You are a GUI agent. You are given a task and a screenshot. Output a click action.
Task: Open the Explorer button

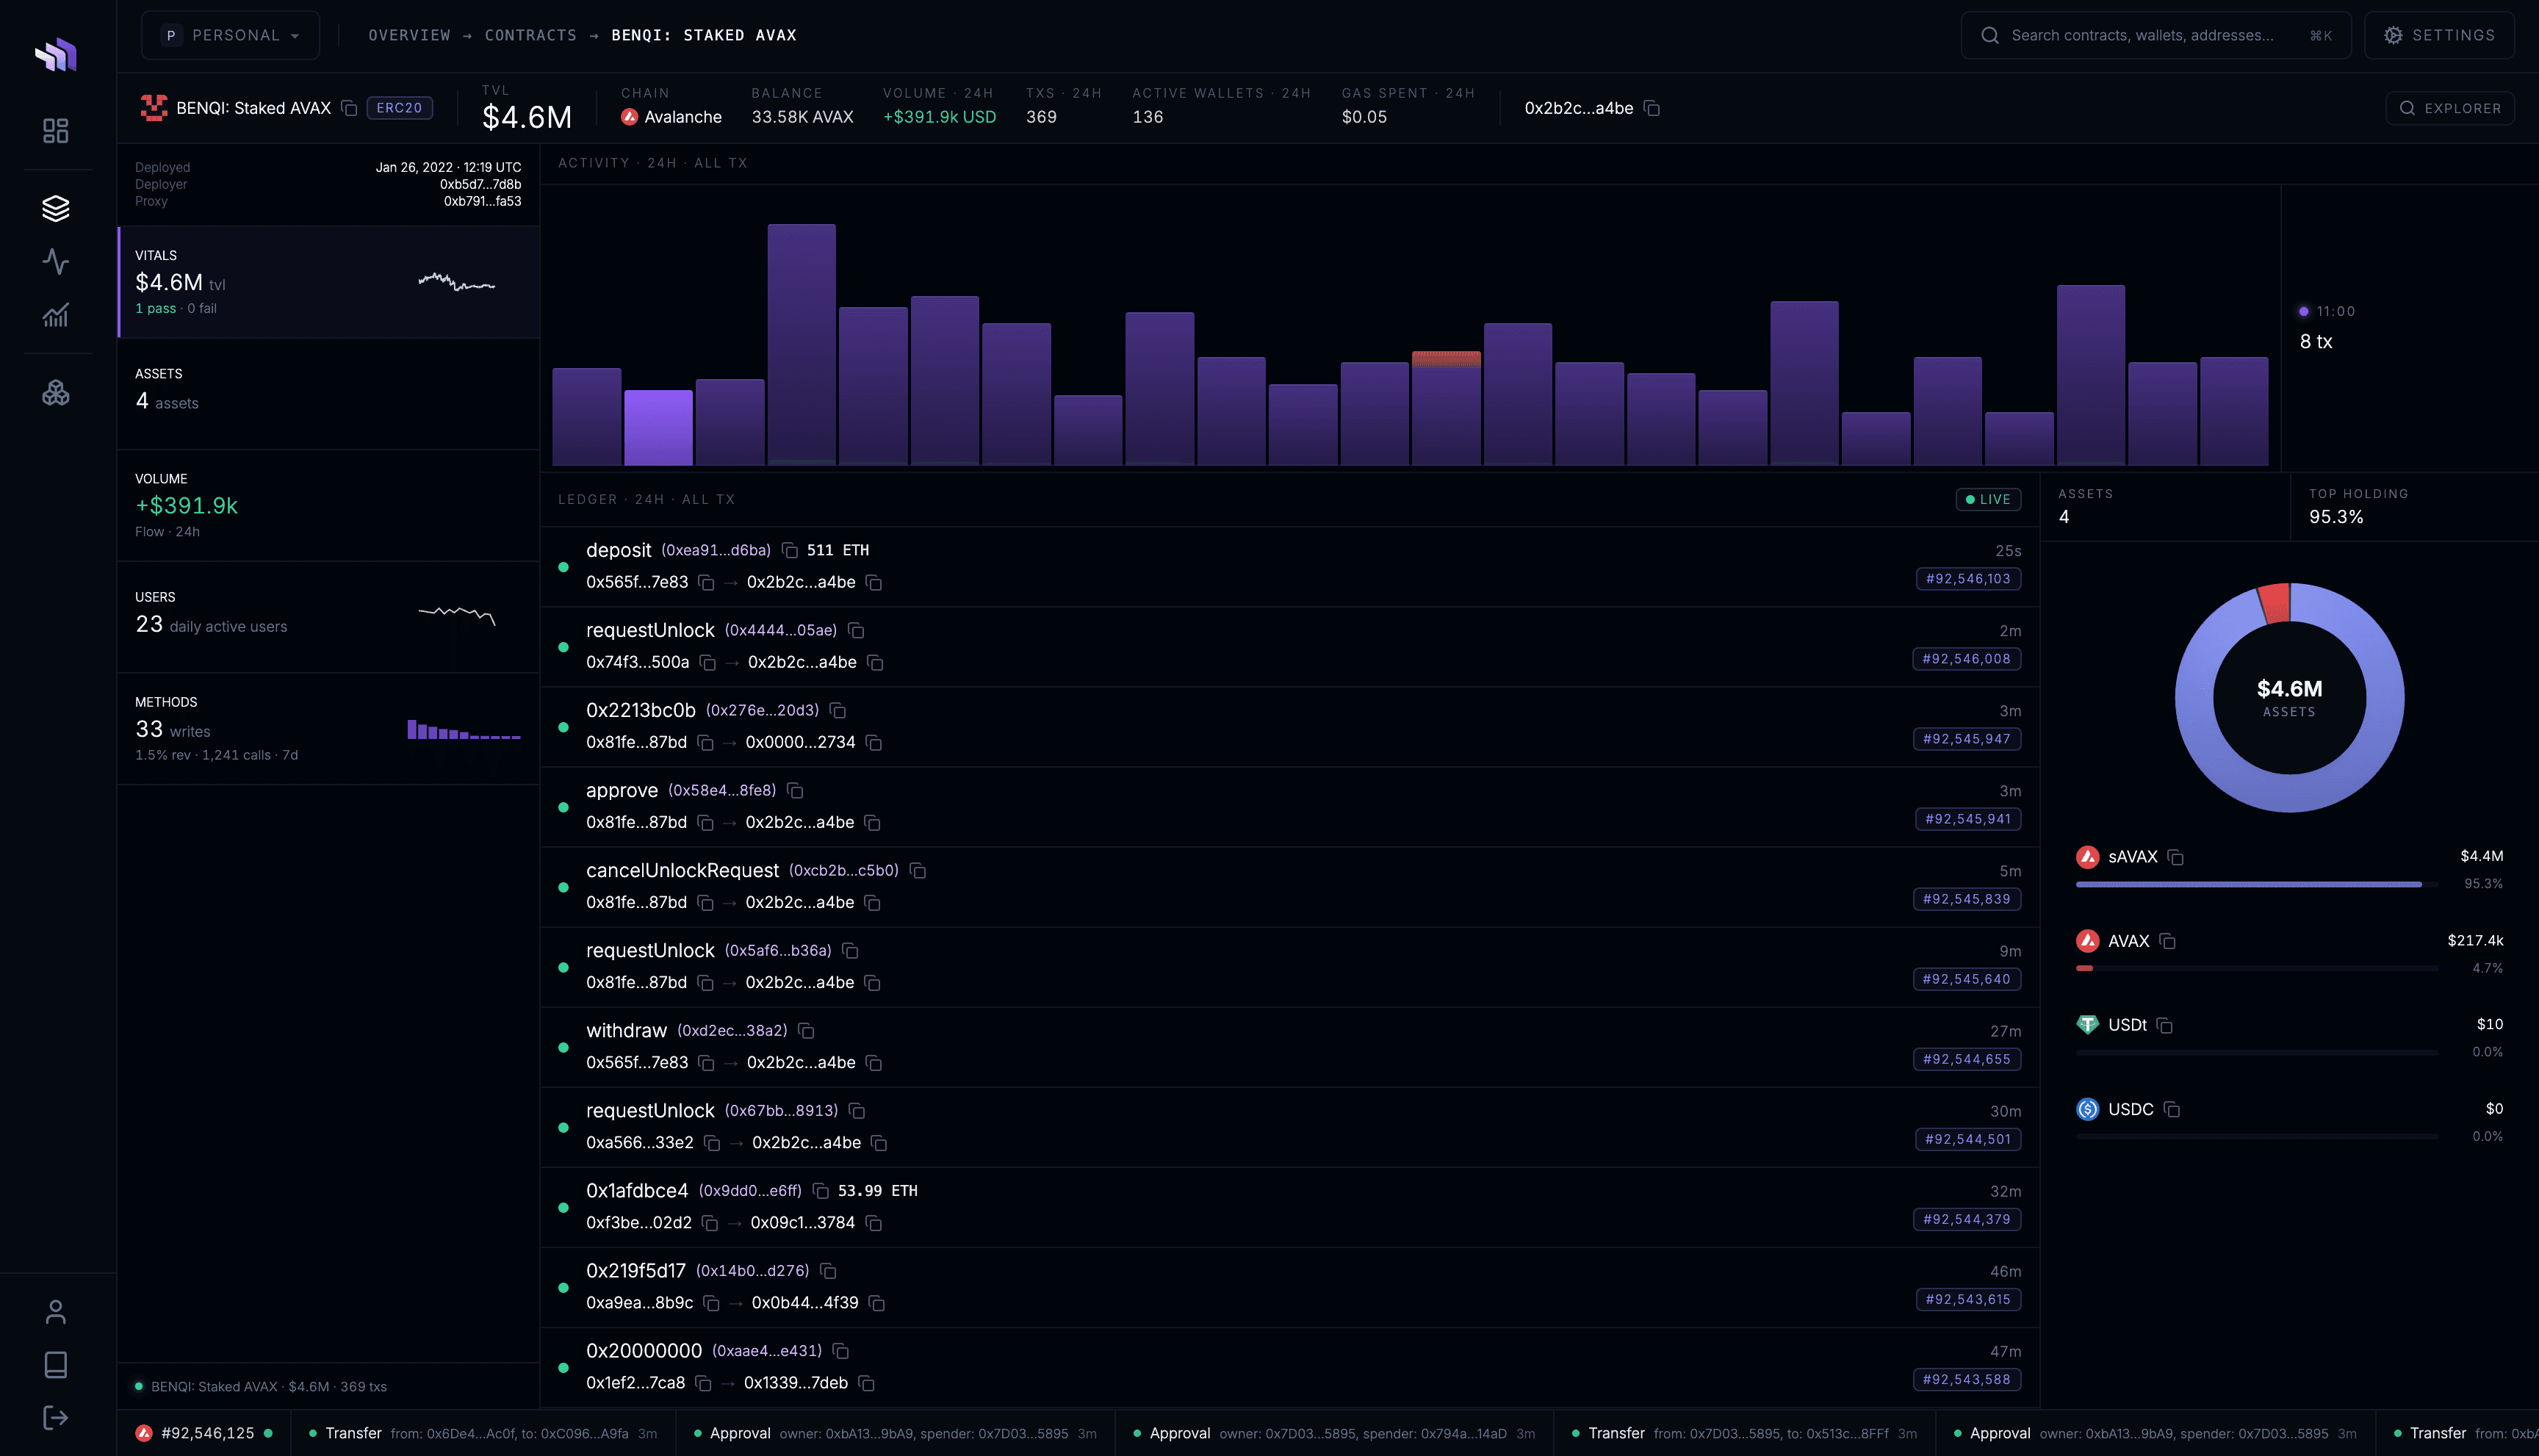tap(2450, 108)
